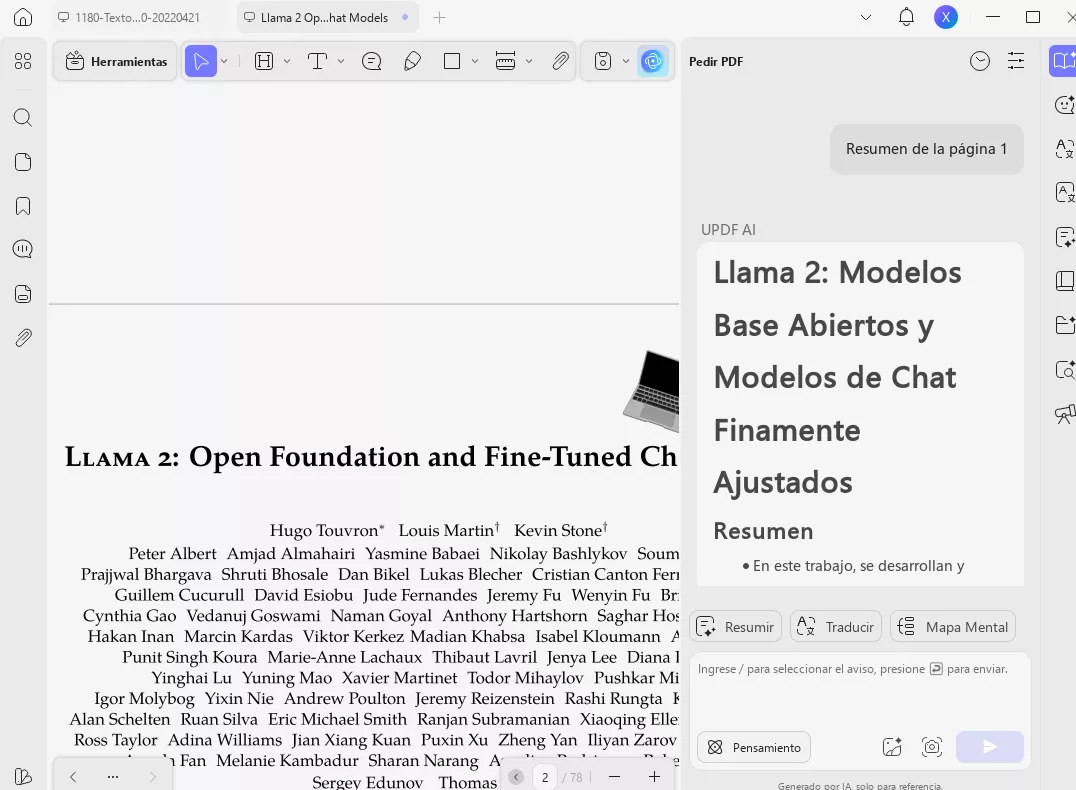The width and height of the screenshot is (1076, 790).
Task: Open the UPDF AI toolbar icon
Action: [x=652, y=62]
